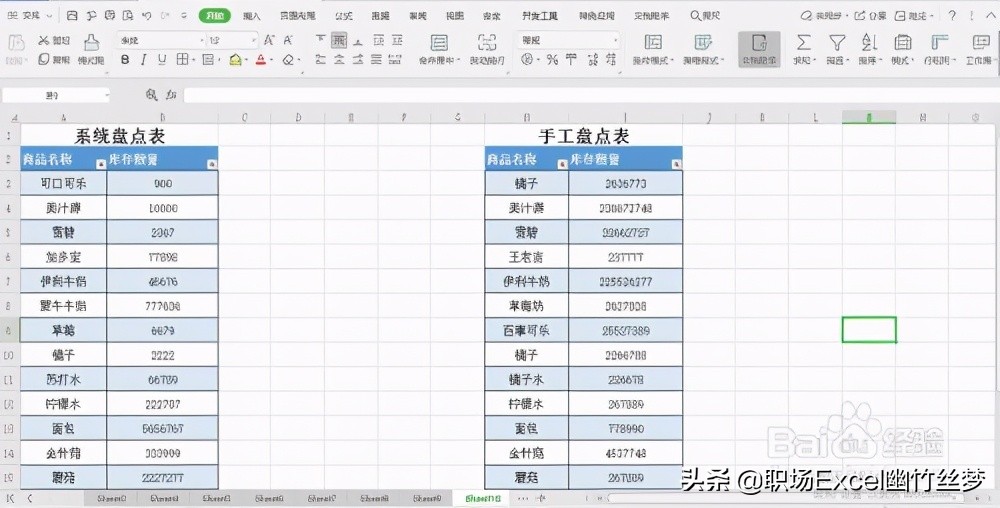This screenshot has width=1000, height=508.
Task: Click into the formula bar input
Action: point(590,95)
